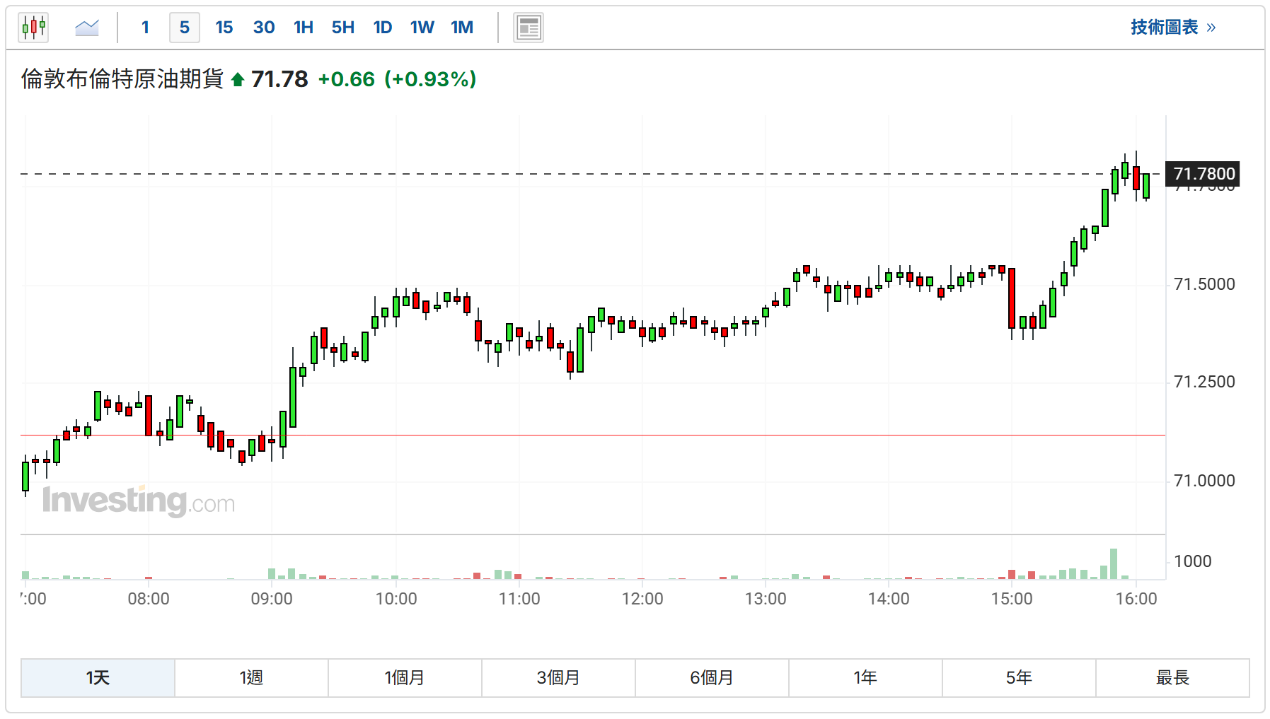Show the 最長 maximum range
The height and width of the screenshot is (719, 1270).
pos(1172,678)
